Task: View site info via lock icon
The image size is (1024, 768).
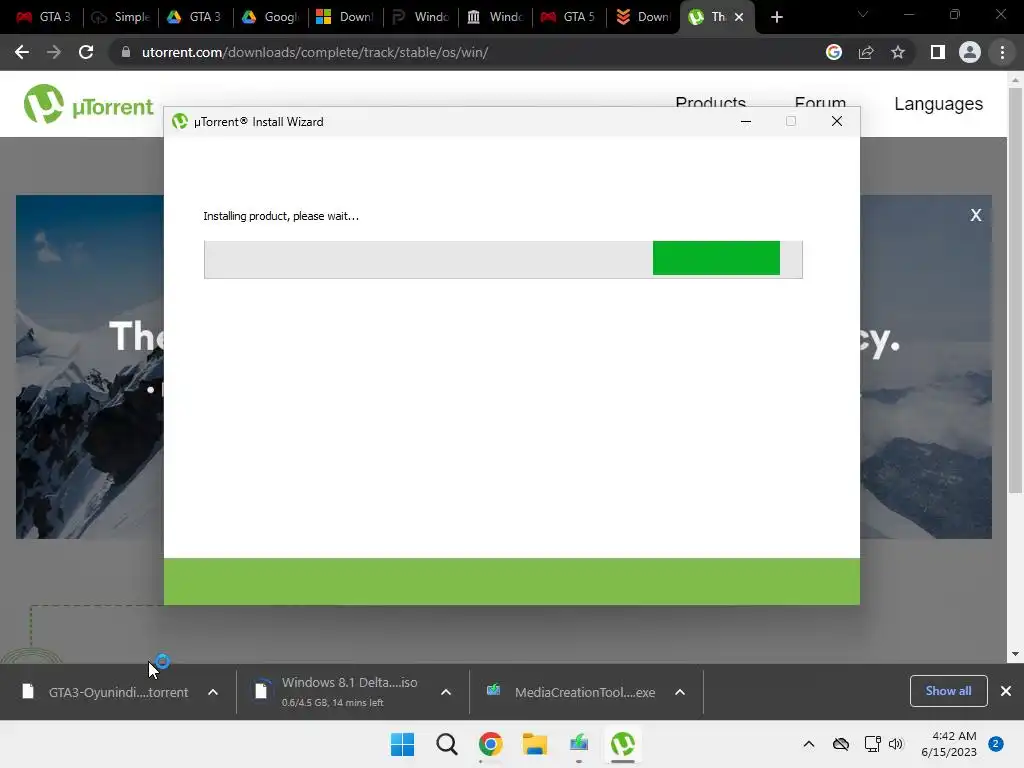Action: (126, 52)
